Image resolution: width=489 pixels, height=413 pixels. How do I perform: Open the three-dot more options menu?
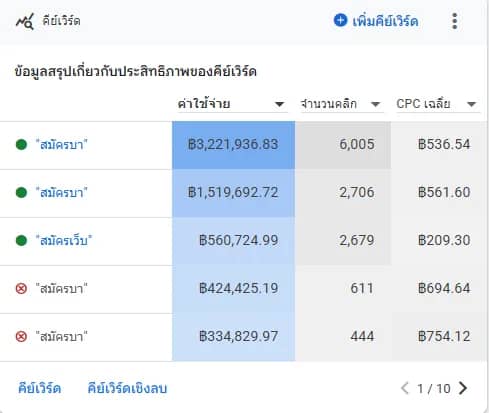tap(455, 21)
